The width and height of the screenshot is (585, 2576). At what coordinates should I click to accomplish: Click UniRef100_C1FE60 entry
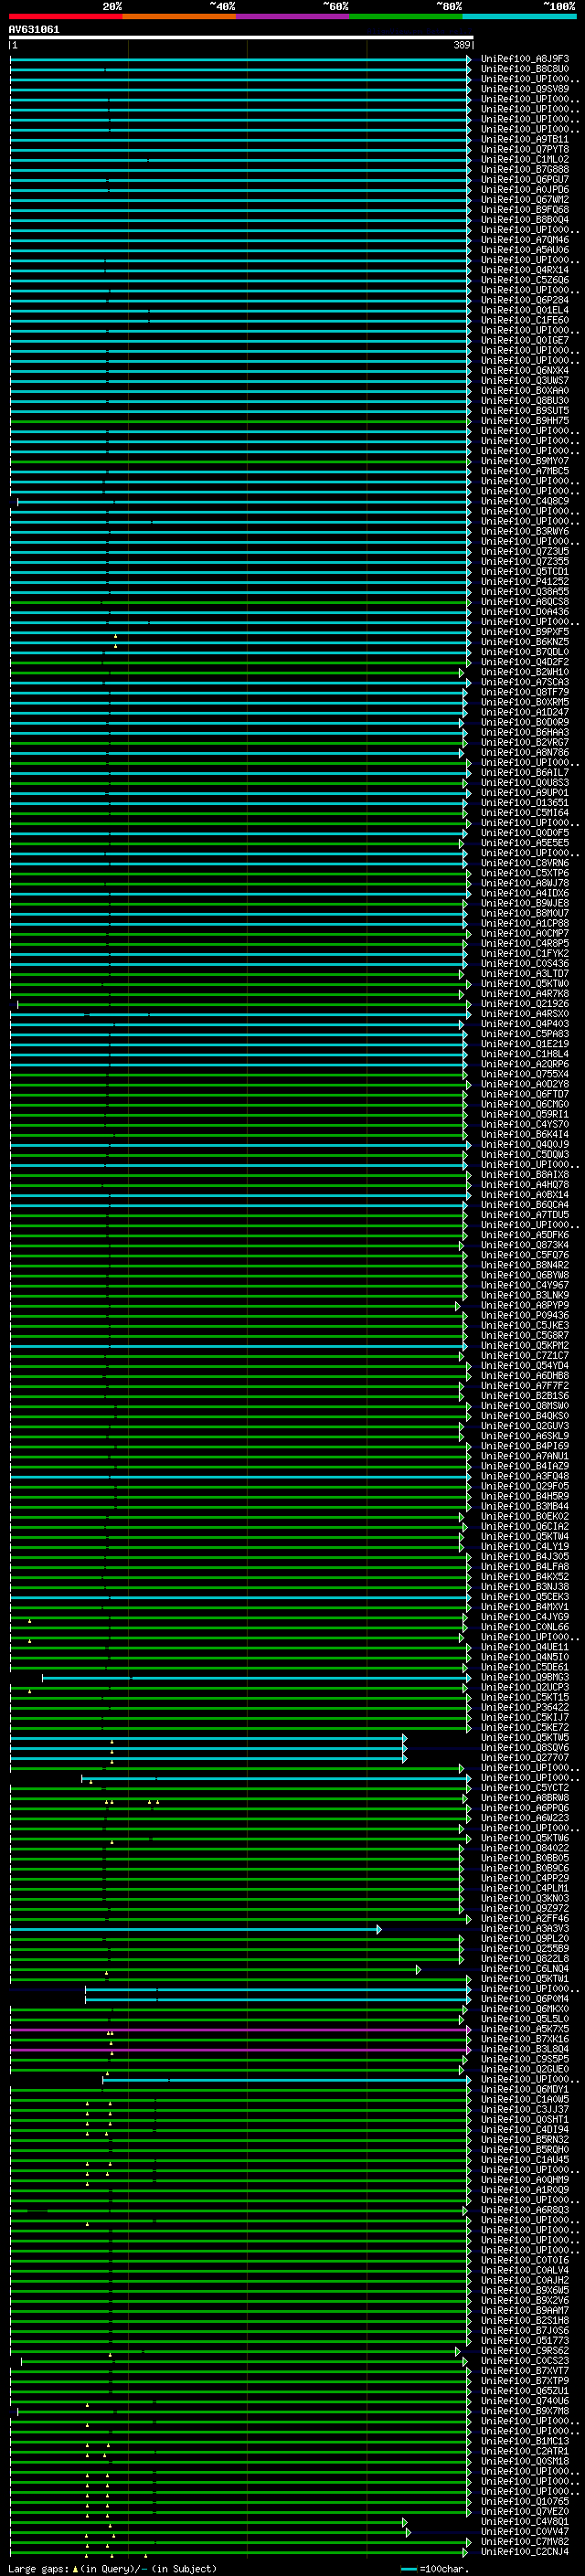click(525, 320)
